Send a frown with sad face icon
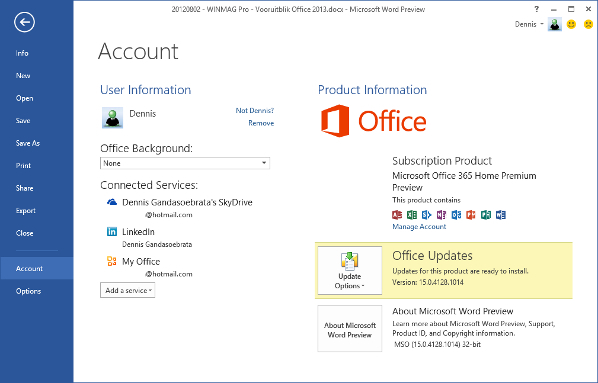 (588, 24)
